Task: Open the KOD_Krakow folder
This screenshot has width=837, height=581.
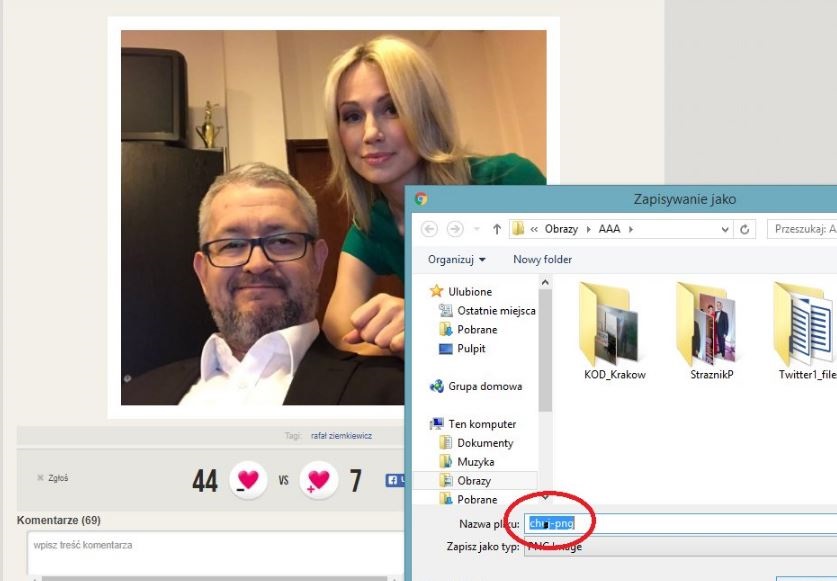Action: coord(614,326)
